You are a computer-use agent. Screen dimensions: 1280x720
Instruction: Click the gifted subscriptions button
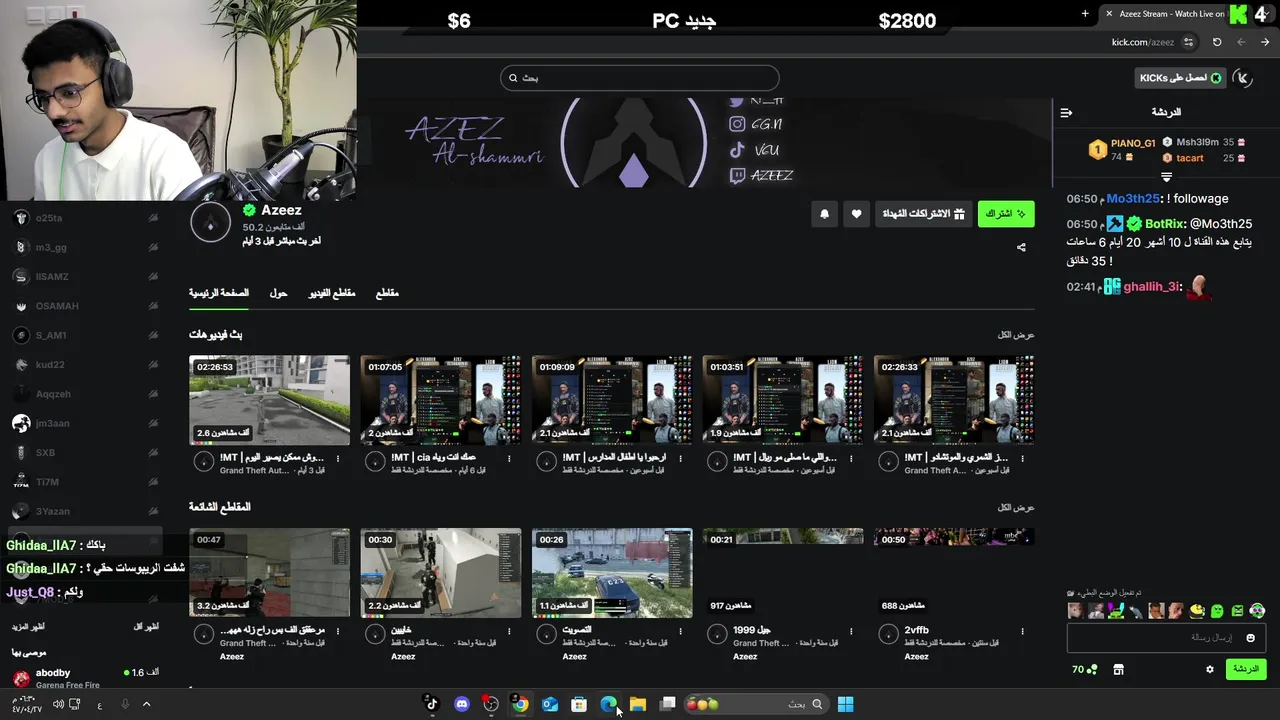pos(922,213)
